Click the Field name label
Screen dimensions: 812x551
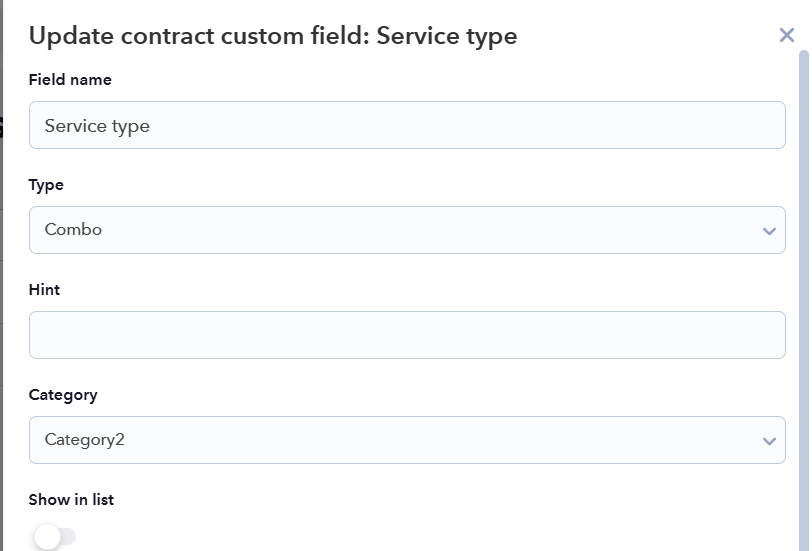70,80
